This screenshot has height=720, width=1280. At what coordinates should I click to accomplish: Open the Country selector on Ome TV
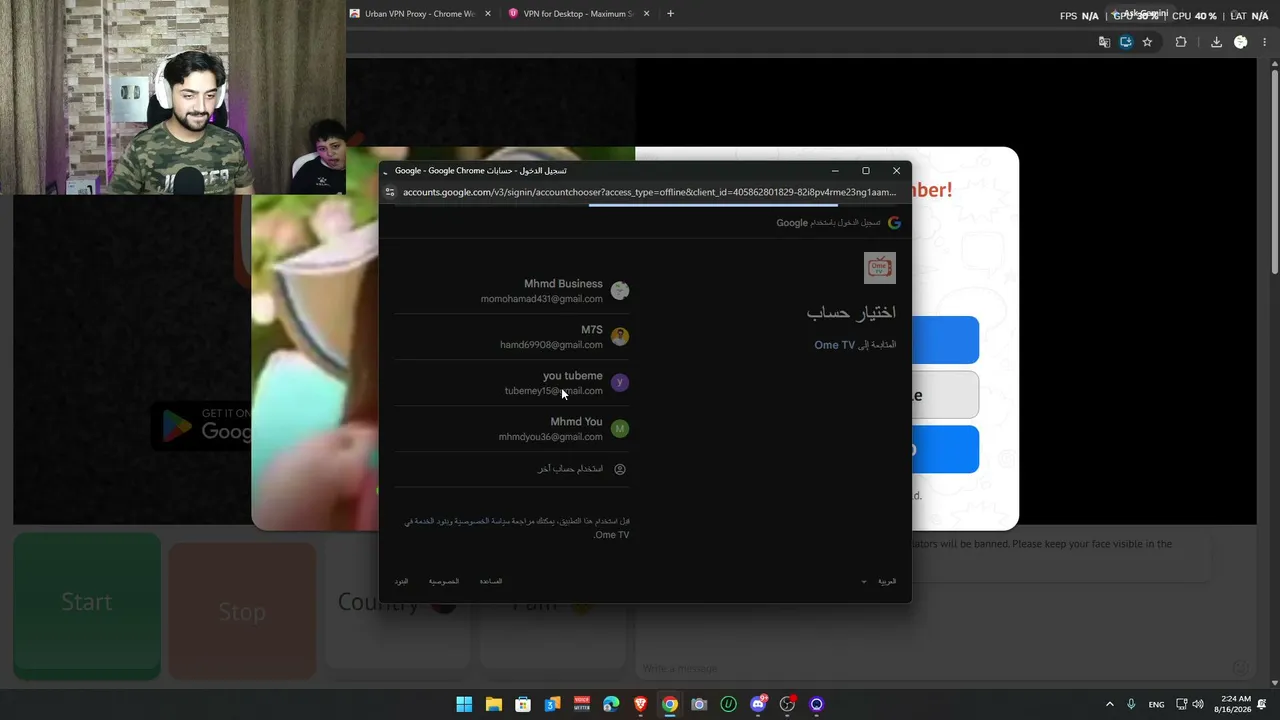coord(398,603)
